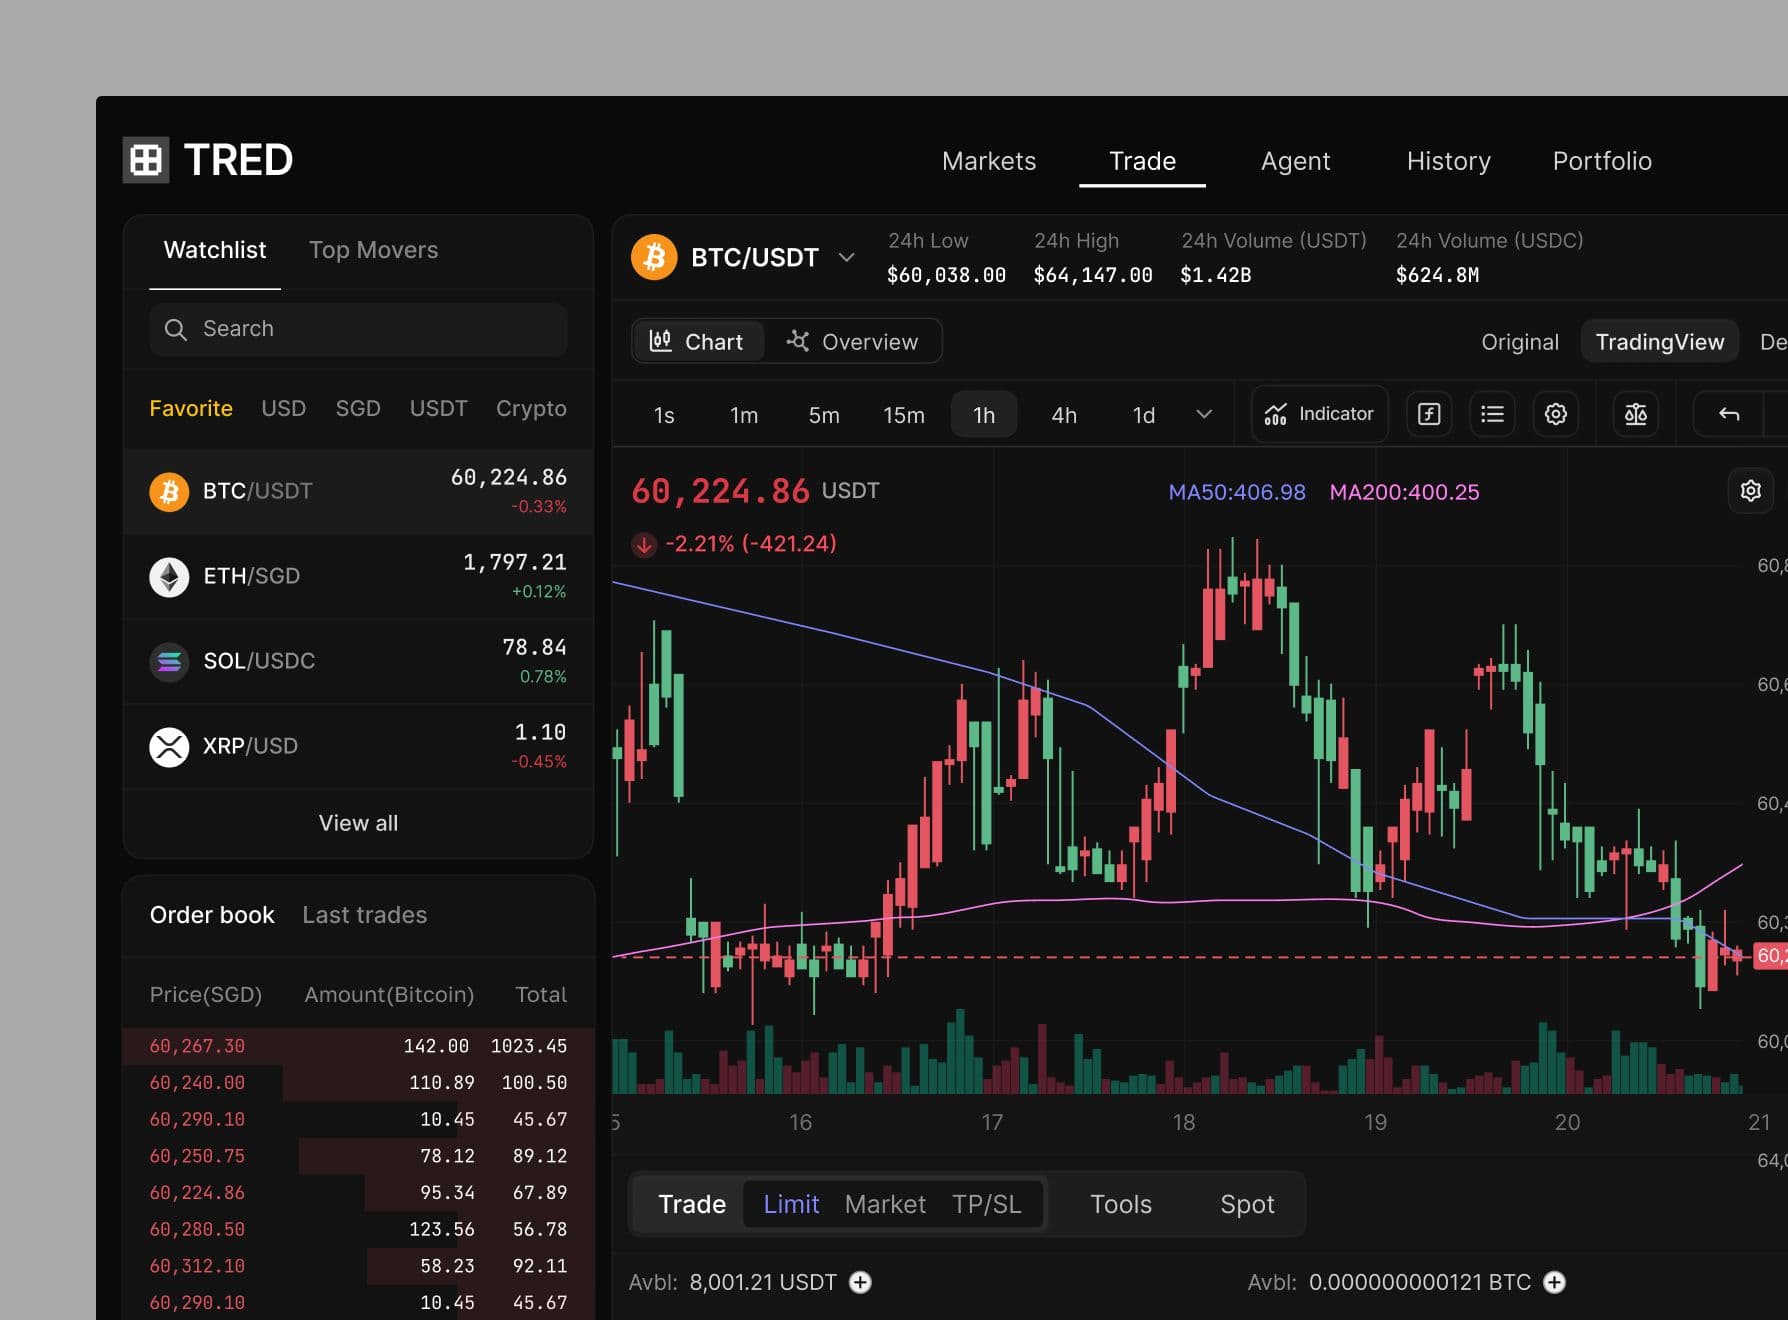
Task: Switch chart view to Chart
Action: tap(697, 342)
